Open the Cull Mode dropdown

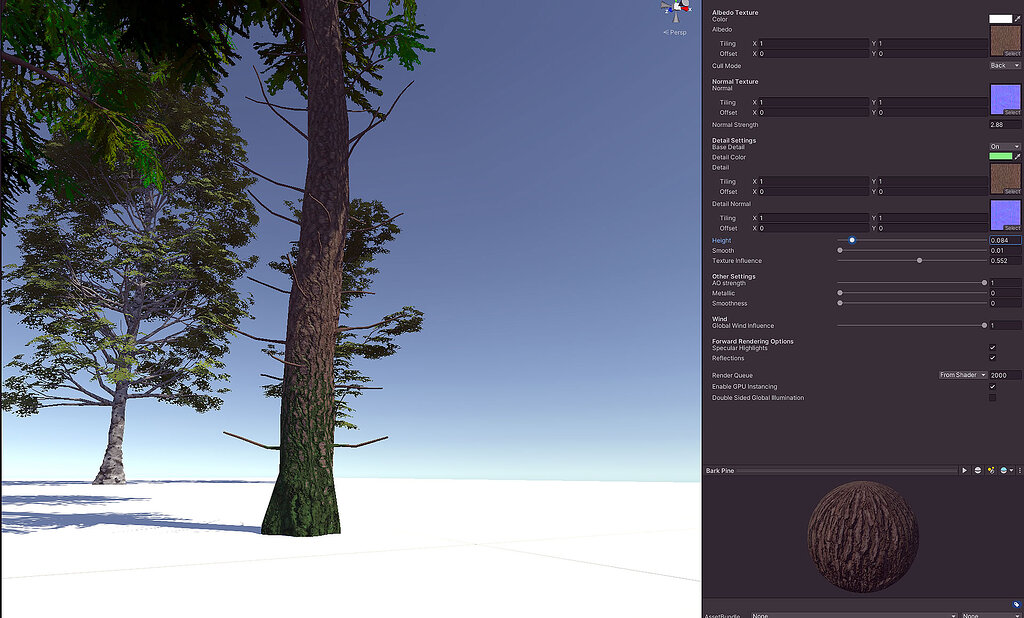(x=1003, y=65)
